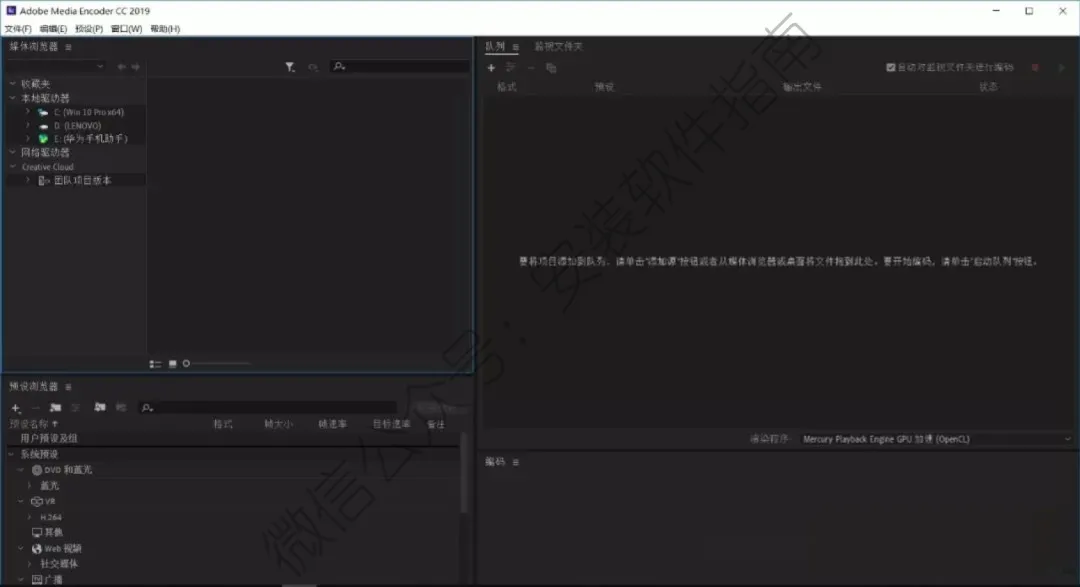Click the 输出文件 column header in queue
The width and height of the screenshot is (1080, 587).
pyautogui.click(x=802, y=87)
